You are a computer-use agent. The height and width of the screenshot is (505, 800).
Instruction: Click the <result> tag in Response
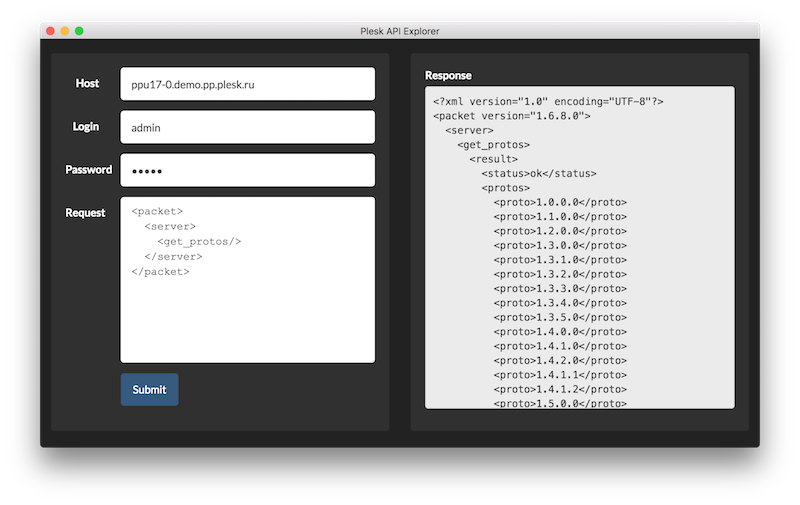493,159
